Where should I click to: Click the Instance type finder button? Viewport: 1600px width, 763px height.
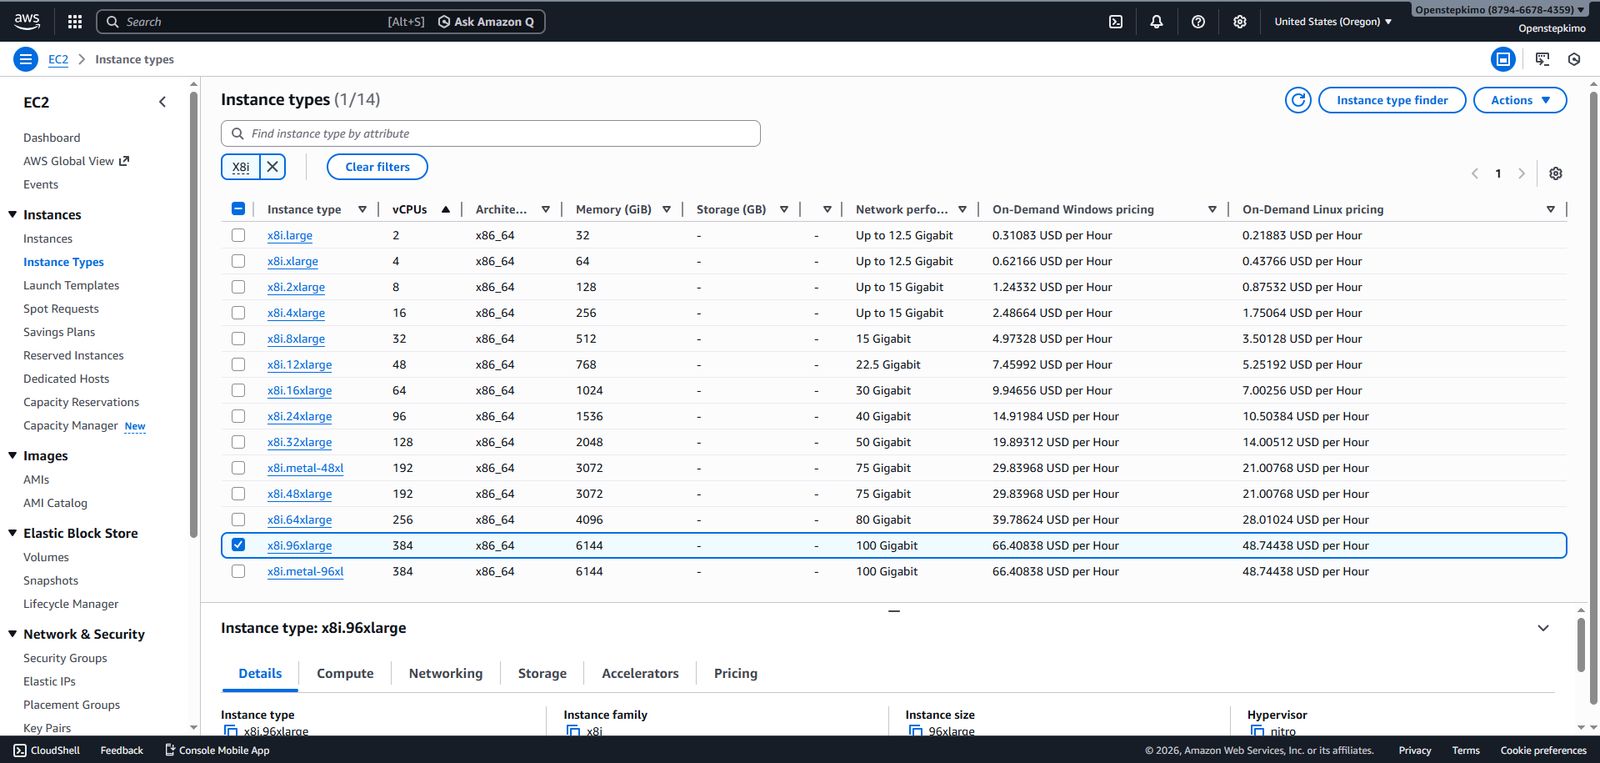1392,100
